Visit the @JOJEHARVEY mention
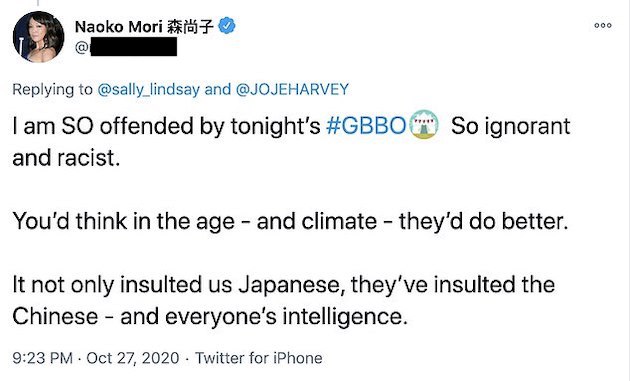Image resolution: width=630 pixels, height=381 pixels. click(x=292, y=89)
